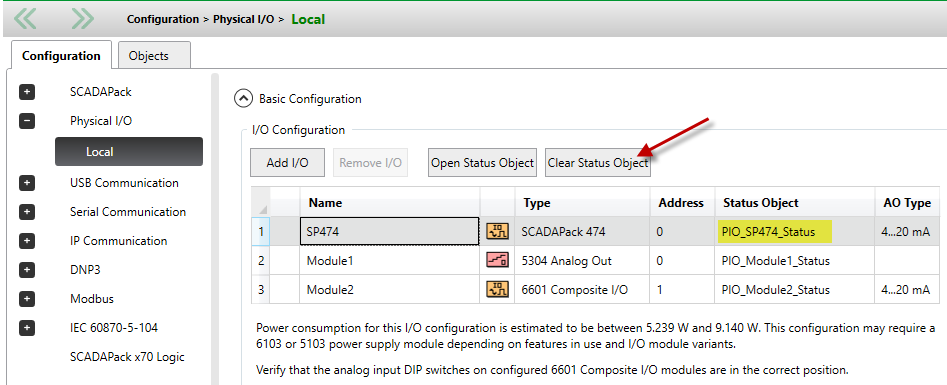This screenshot has height=385, width=947.
Task: Click the Remove I/O button
Action: 370,163
